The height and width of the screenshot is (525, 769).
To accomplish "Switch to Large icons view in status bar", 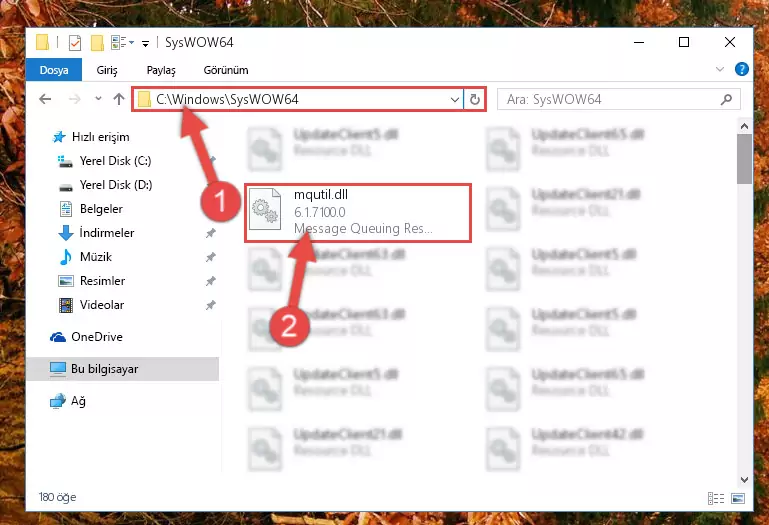I will click(738, 499).
